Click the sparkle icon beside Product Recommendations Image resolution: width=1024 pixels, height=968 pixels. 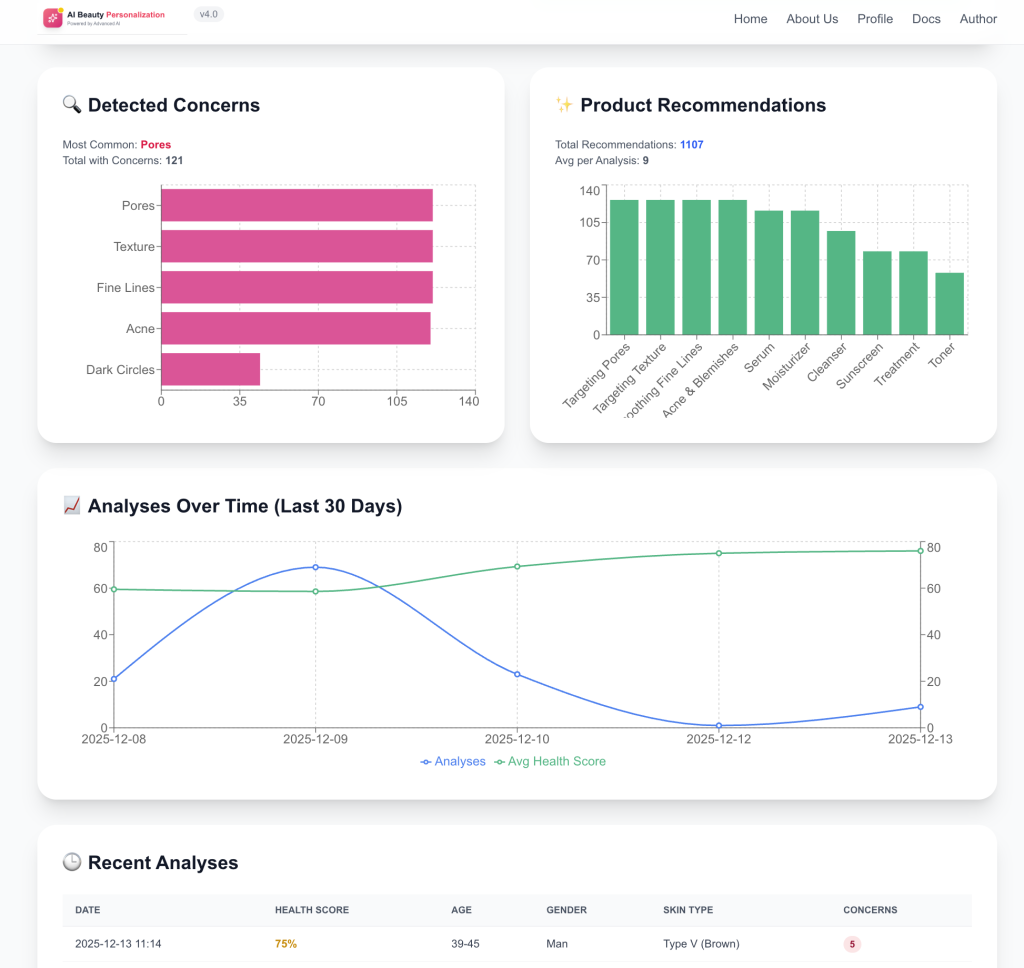click(x=564, y=105)
